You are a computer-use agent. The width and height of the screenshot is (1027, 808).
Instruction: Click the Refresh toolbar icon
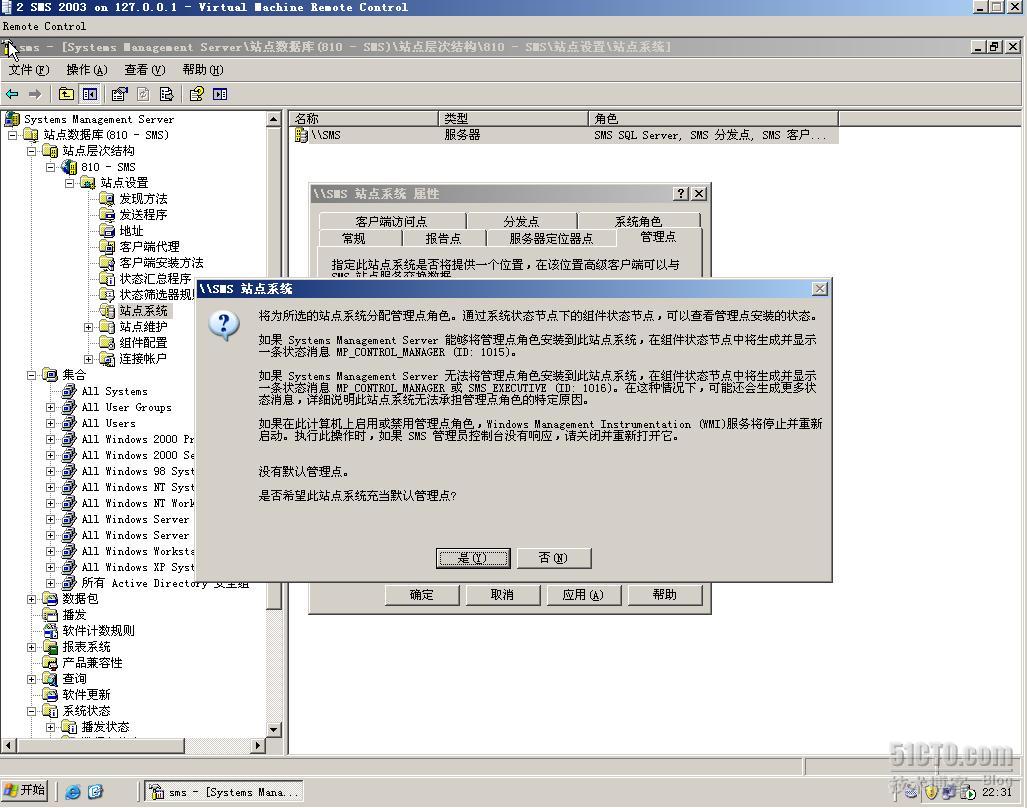click(x=143, y=94)
